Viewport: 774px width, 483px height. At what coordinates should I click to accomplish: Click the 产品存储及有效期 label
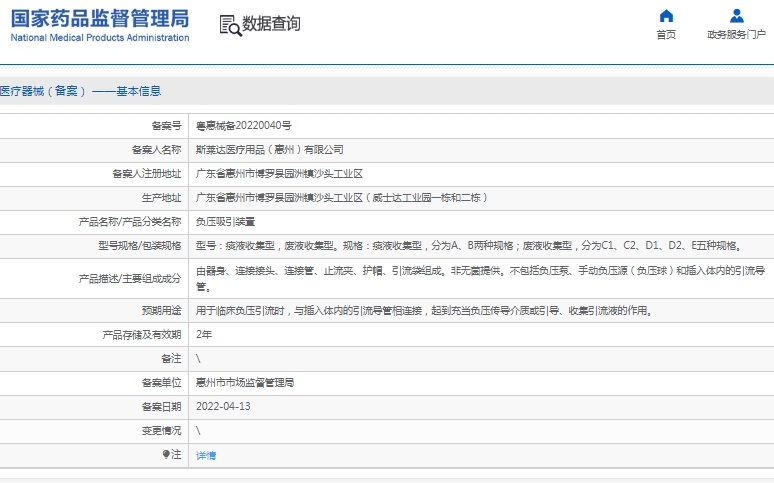pos(142,334)
